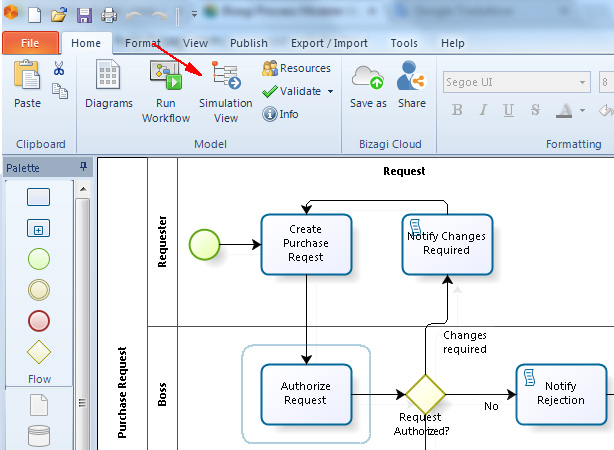Switch to the View ribbon tab
Image resolution: width=614 pixels, height=450 pixels.
(x=195, y=43)
